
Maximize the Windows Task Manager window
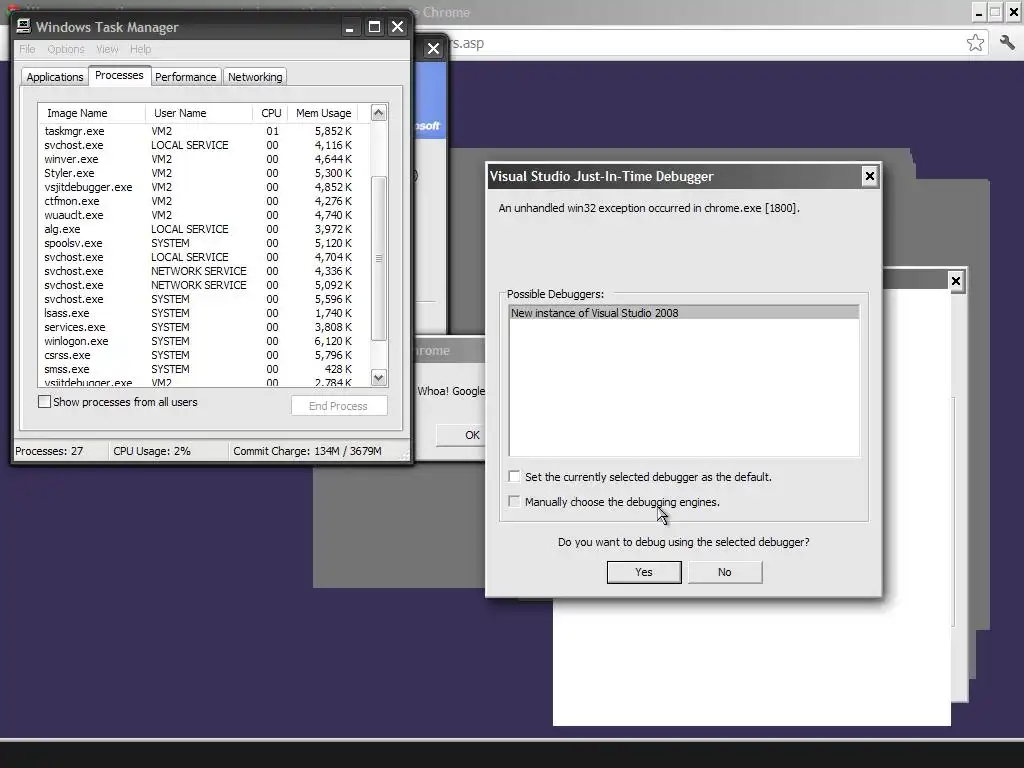(374, 27)
